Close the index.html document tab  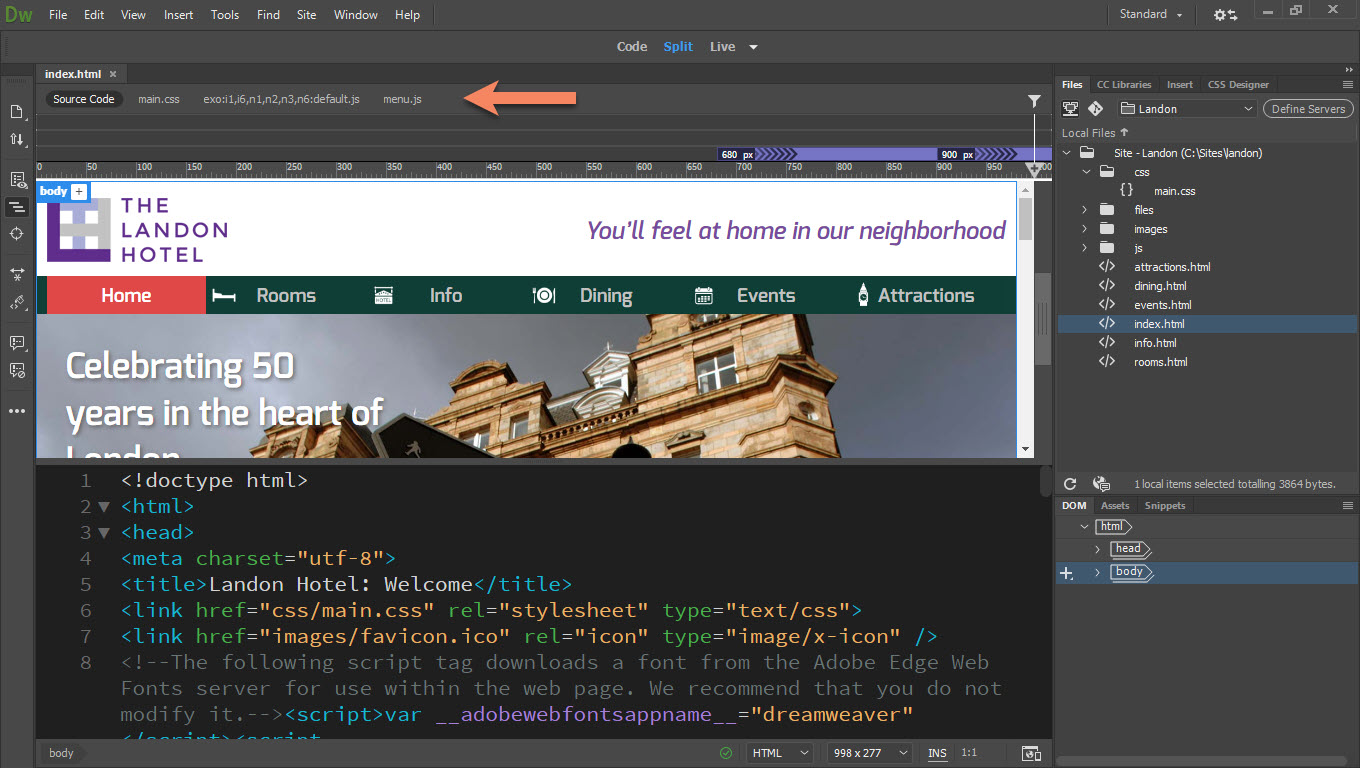113,74
